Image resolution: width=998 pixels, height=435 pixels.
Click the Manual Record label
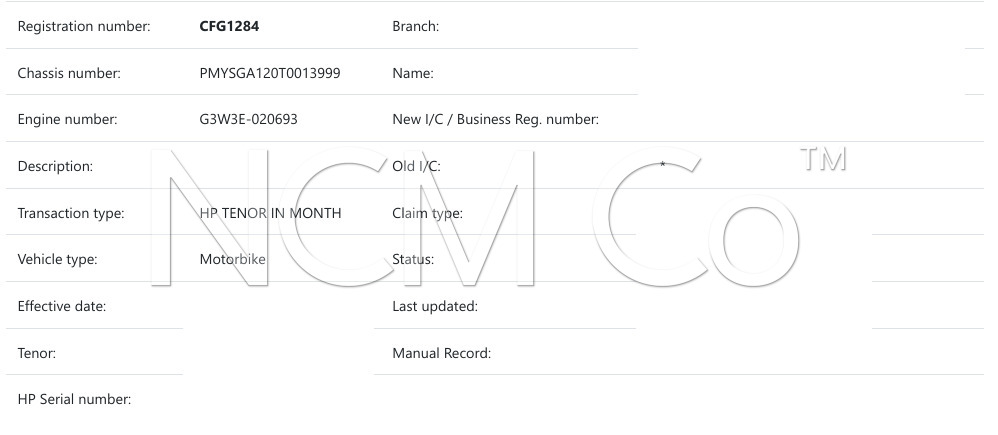tap(442, 353)
